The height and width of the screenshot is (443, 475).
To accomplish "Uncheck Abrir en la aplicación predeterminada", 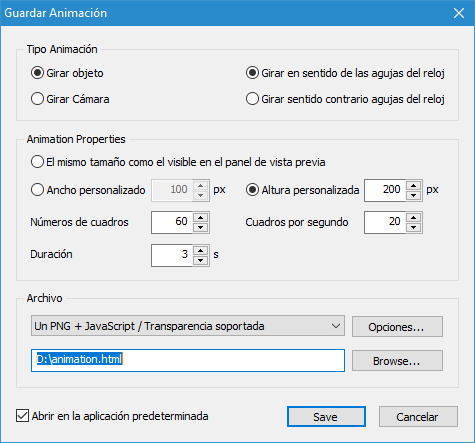I will 22,416.
